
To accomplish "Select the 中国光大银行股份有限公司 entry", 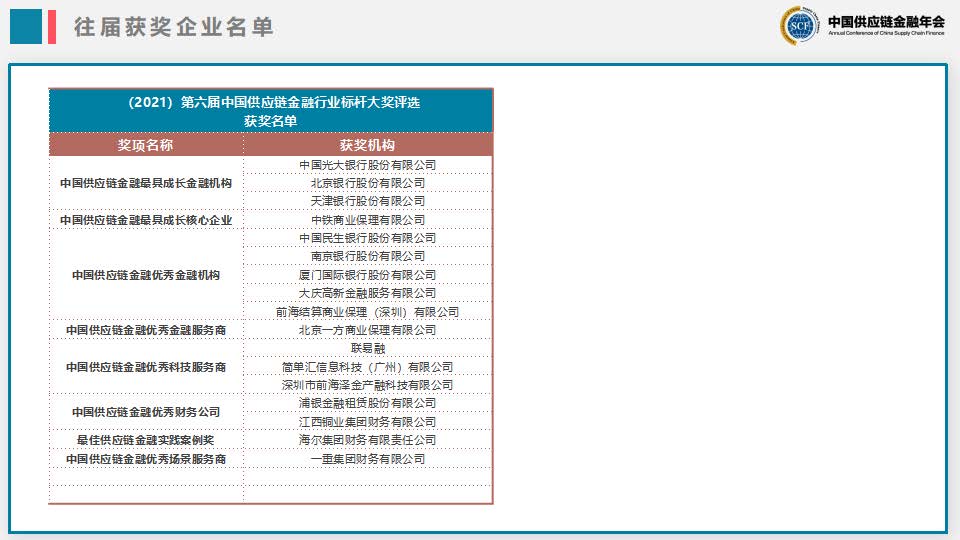I will point(367,165).
